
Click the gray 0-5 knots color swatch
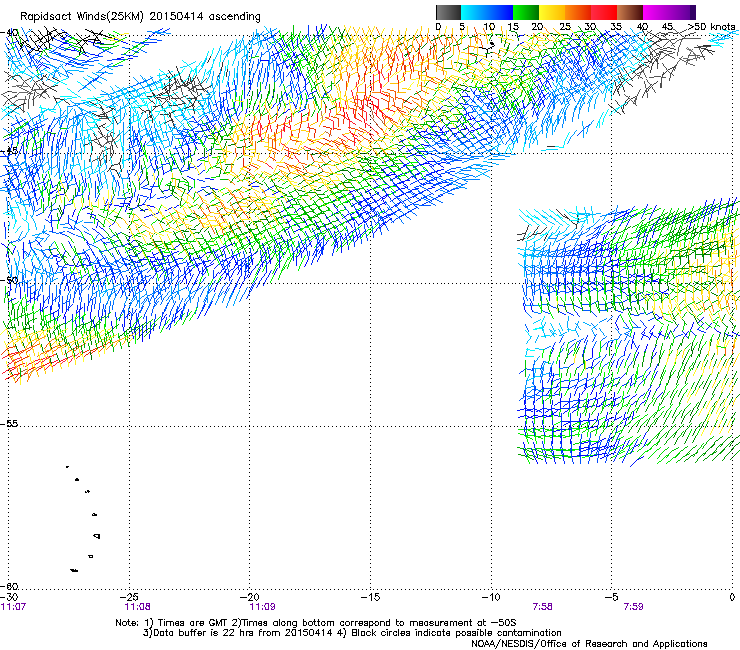[x=449, y=12]
